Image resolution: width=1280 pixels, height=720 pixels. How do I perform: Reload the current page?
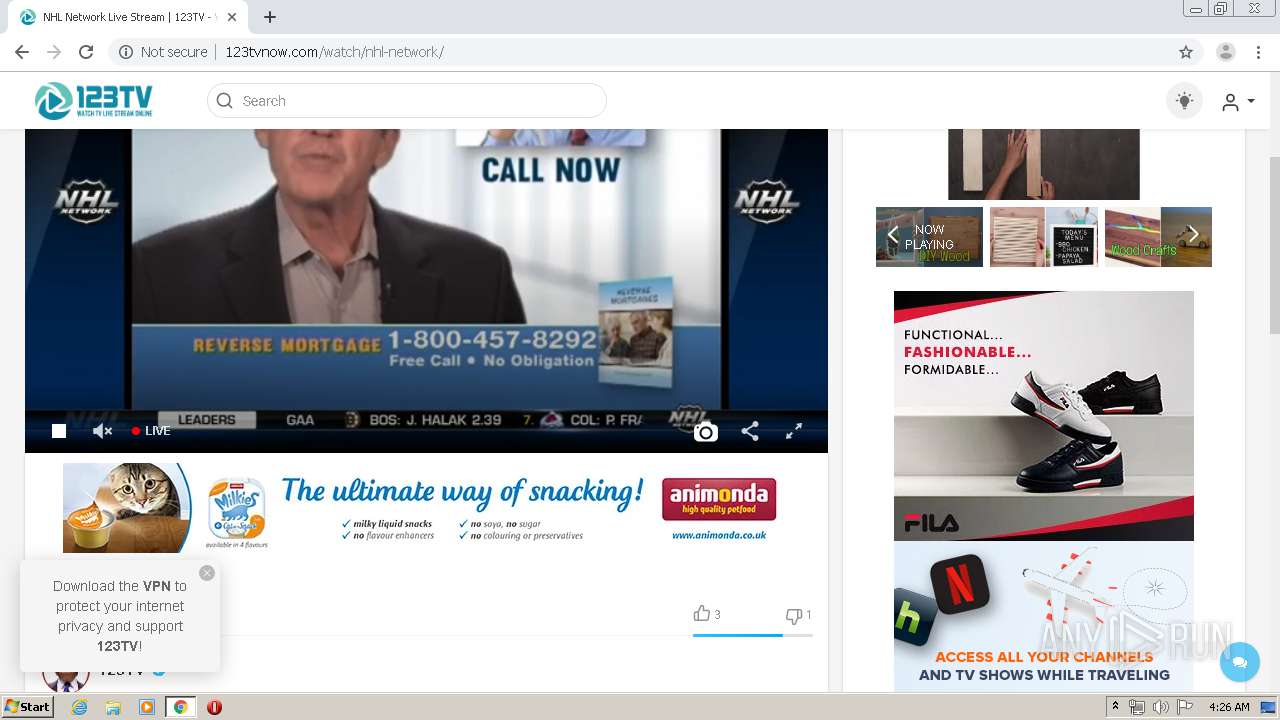click(86, 52)
